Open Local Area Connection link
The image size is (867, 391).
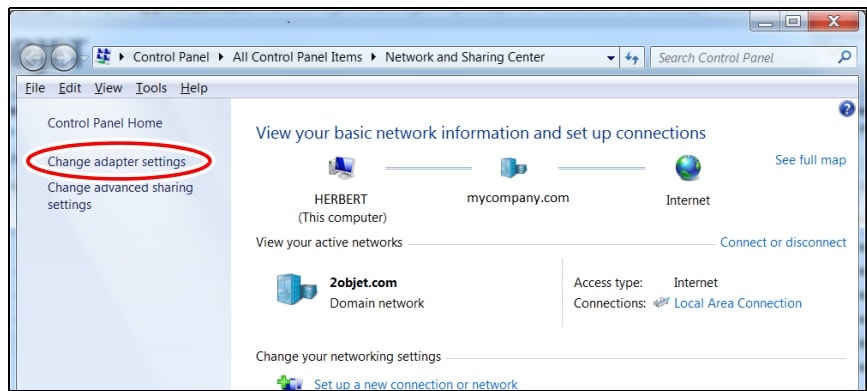[x=738, y=303]
